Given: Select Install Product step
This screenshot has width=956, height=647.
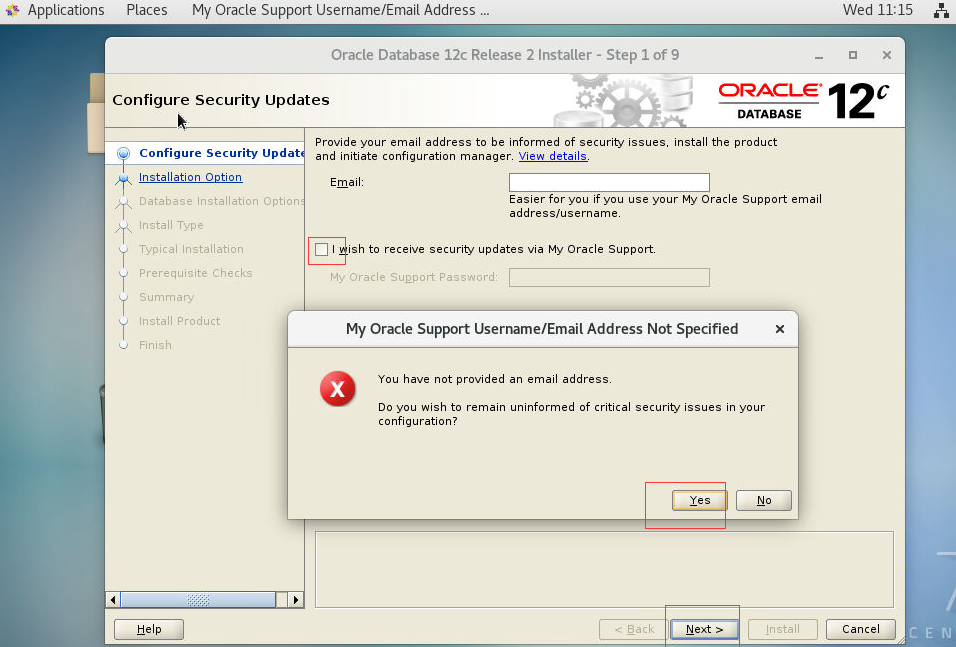Looking at the screenshot, I should (179, 321).
